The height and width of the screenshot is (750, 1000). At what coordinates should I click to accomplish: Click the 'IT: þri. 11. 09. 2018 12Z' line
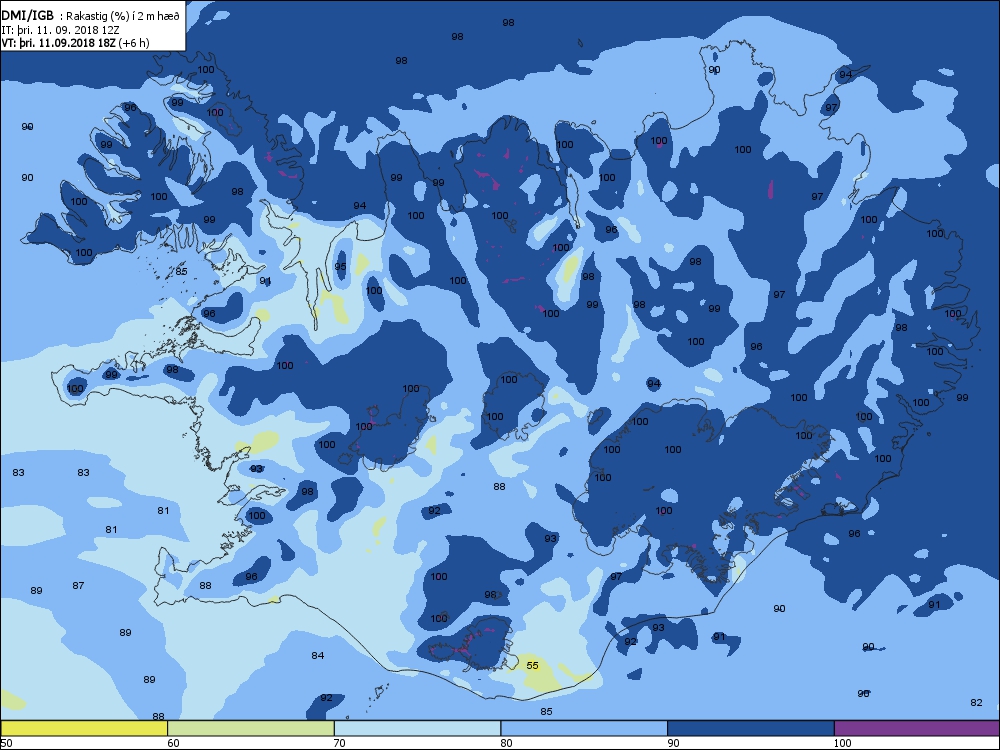click(61, 30)
